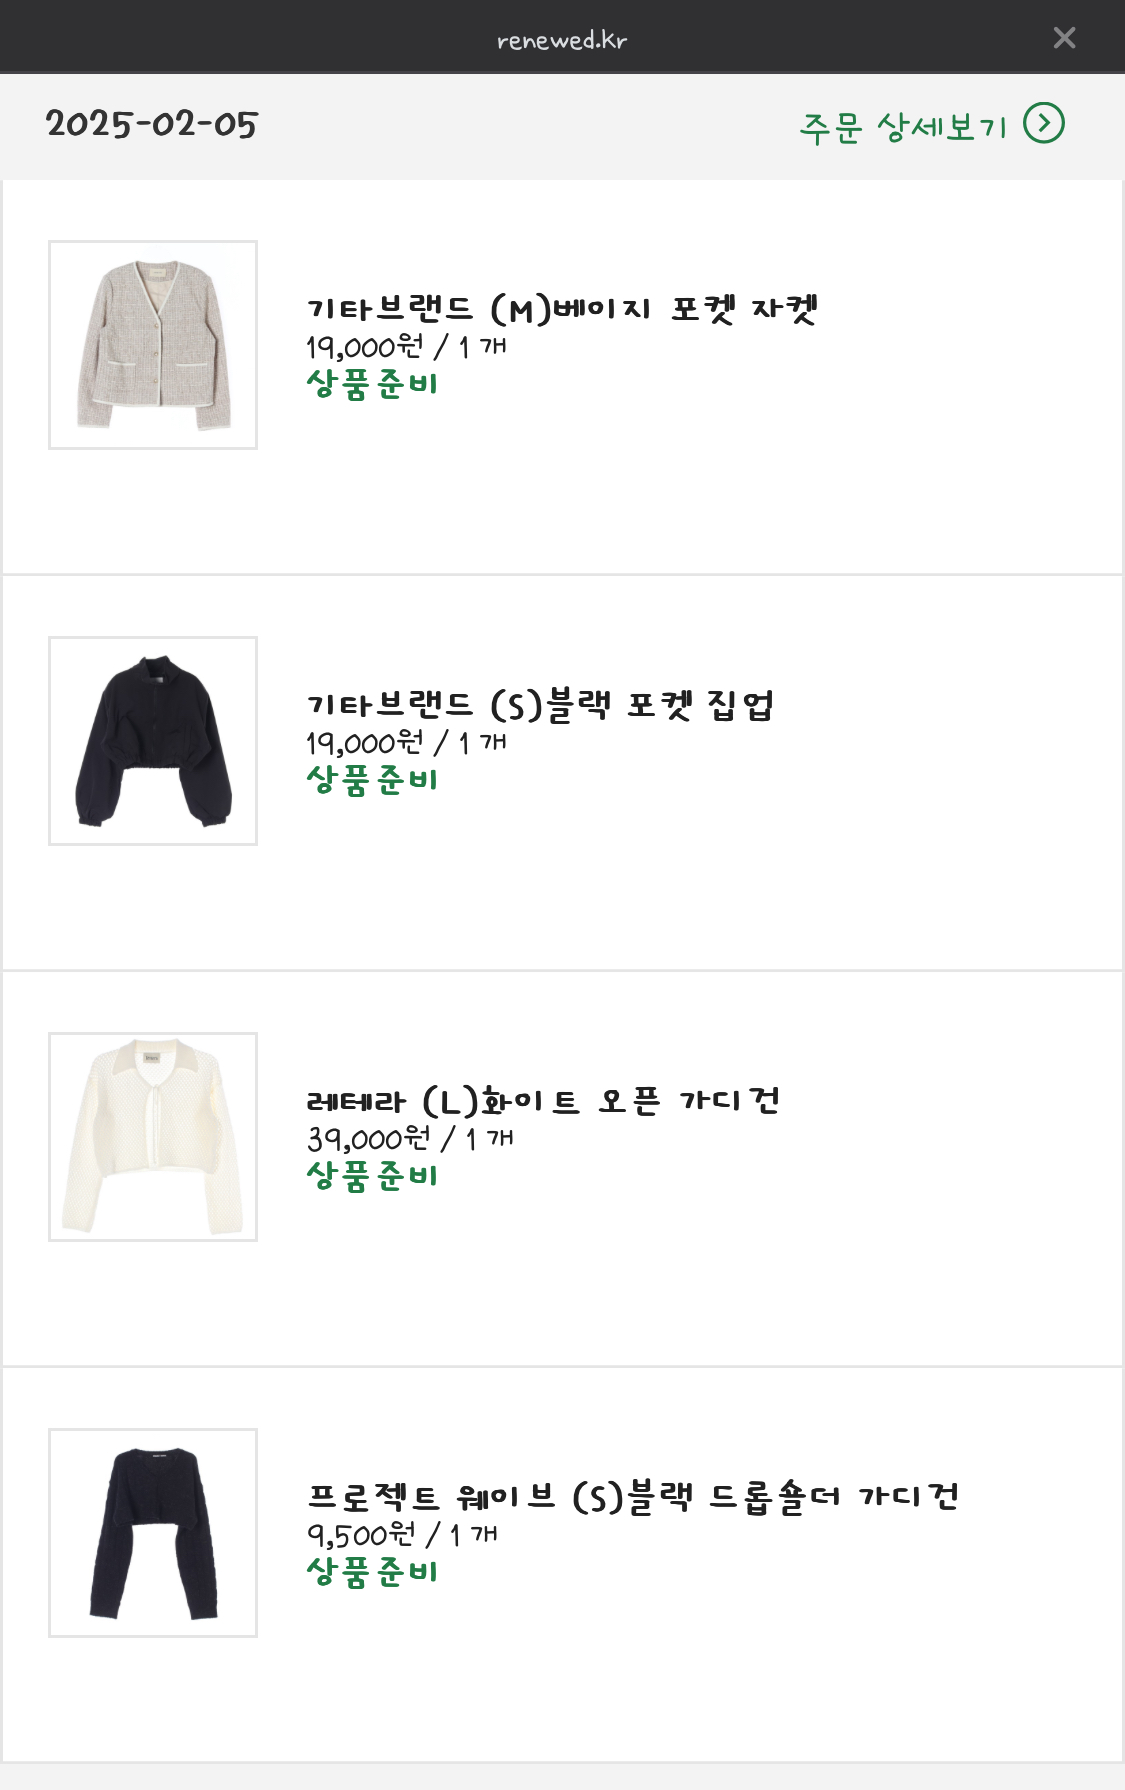Open the black pocket zip-up thumbnail
The width and height of the screenshot is (1125, 1790).
coord(153,741)
